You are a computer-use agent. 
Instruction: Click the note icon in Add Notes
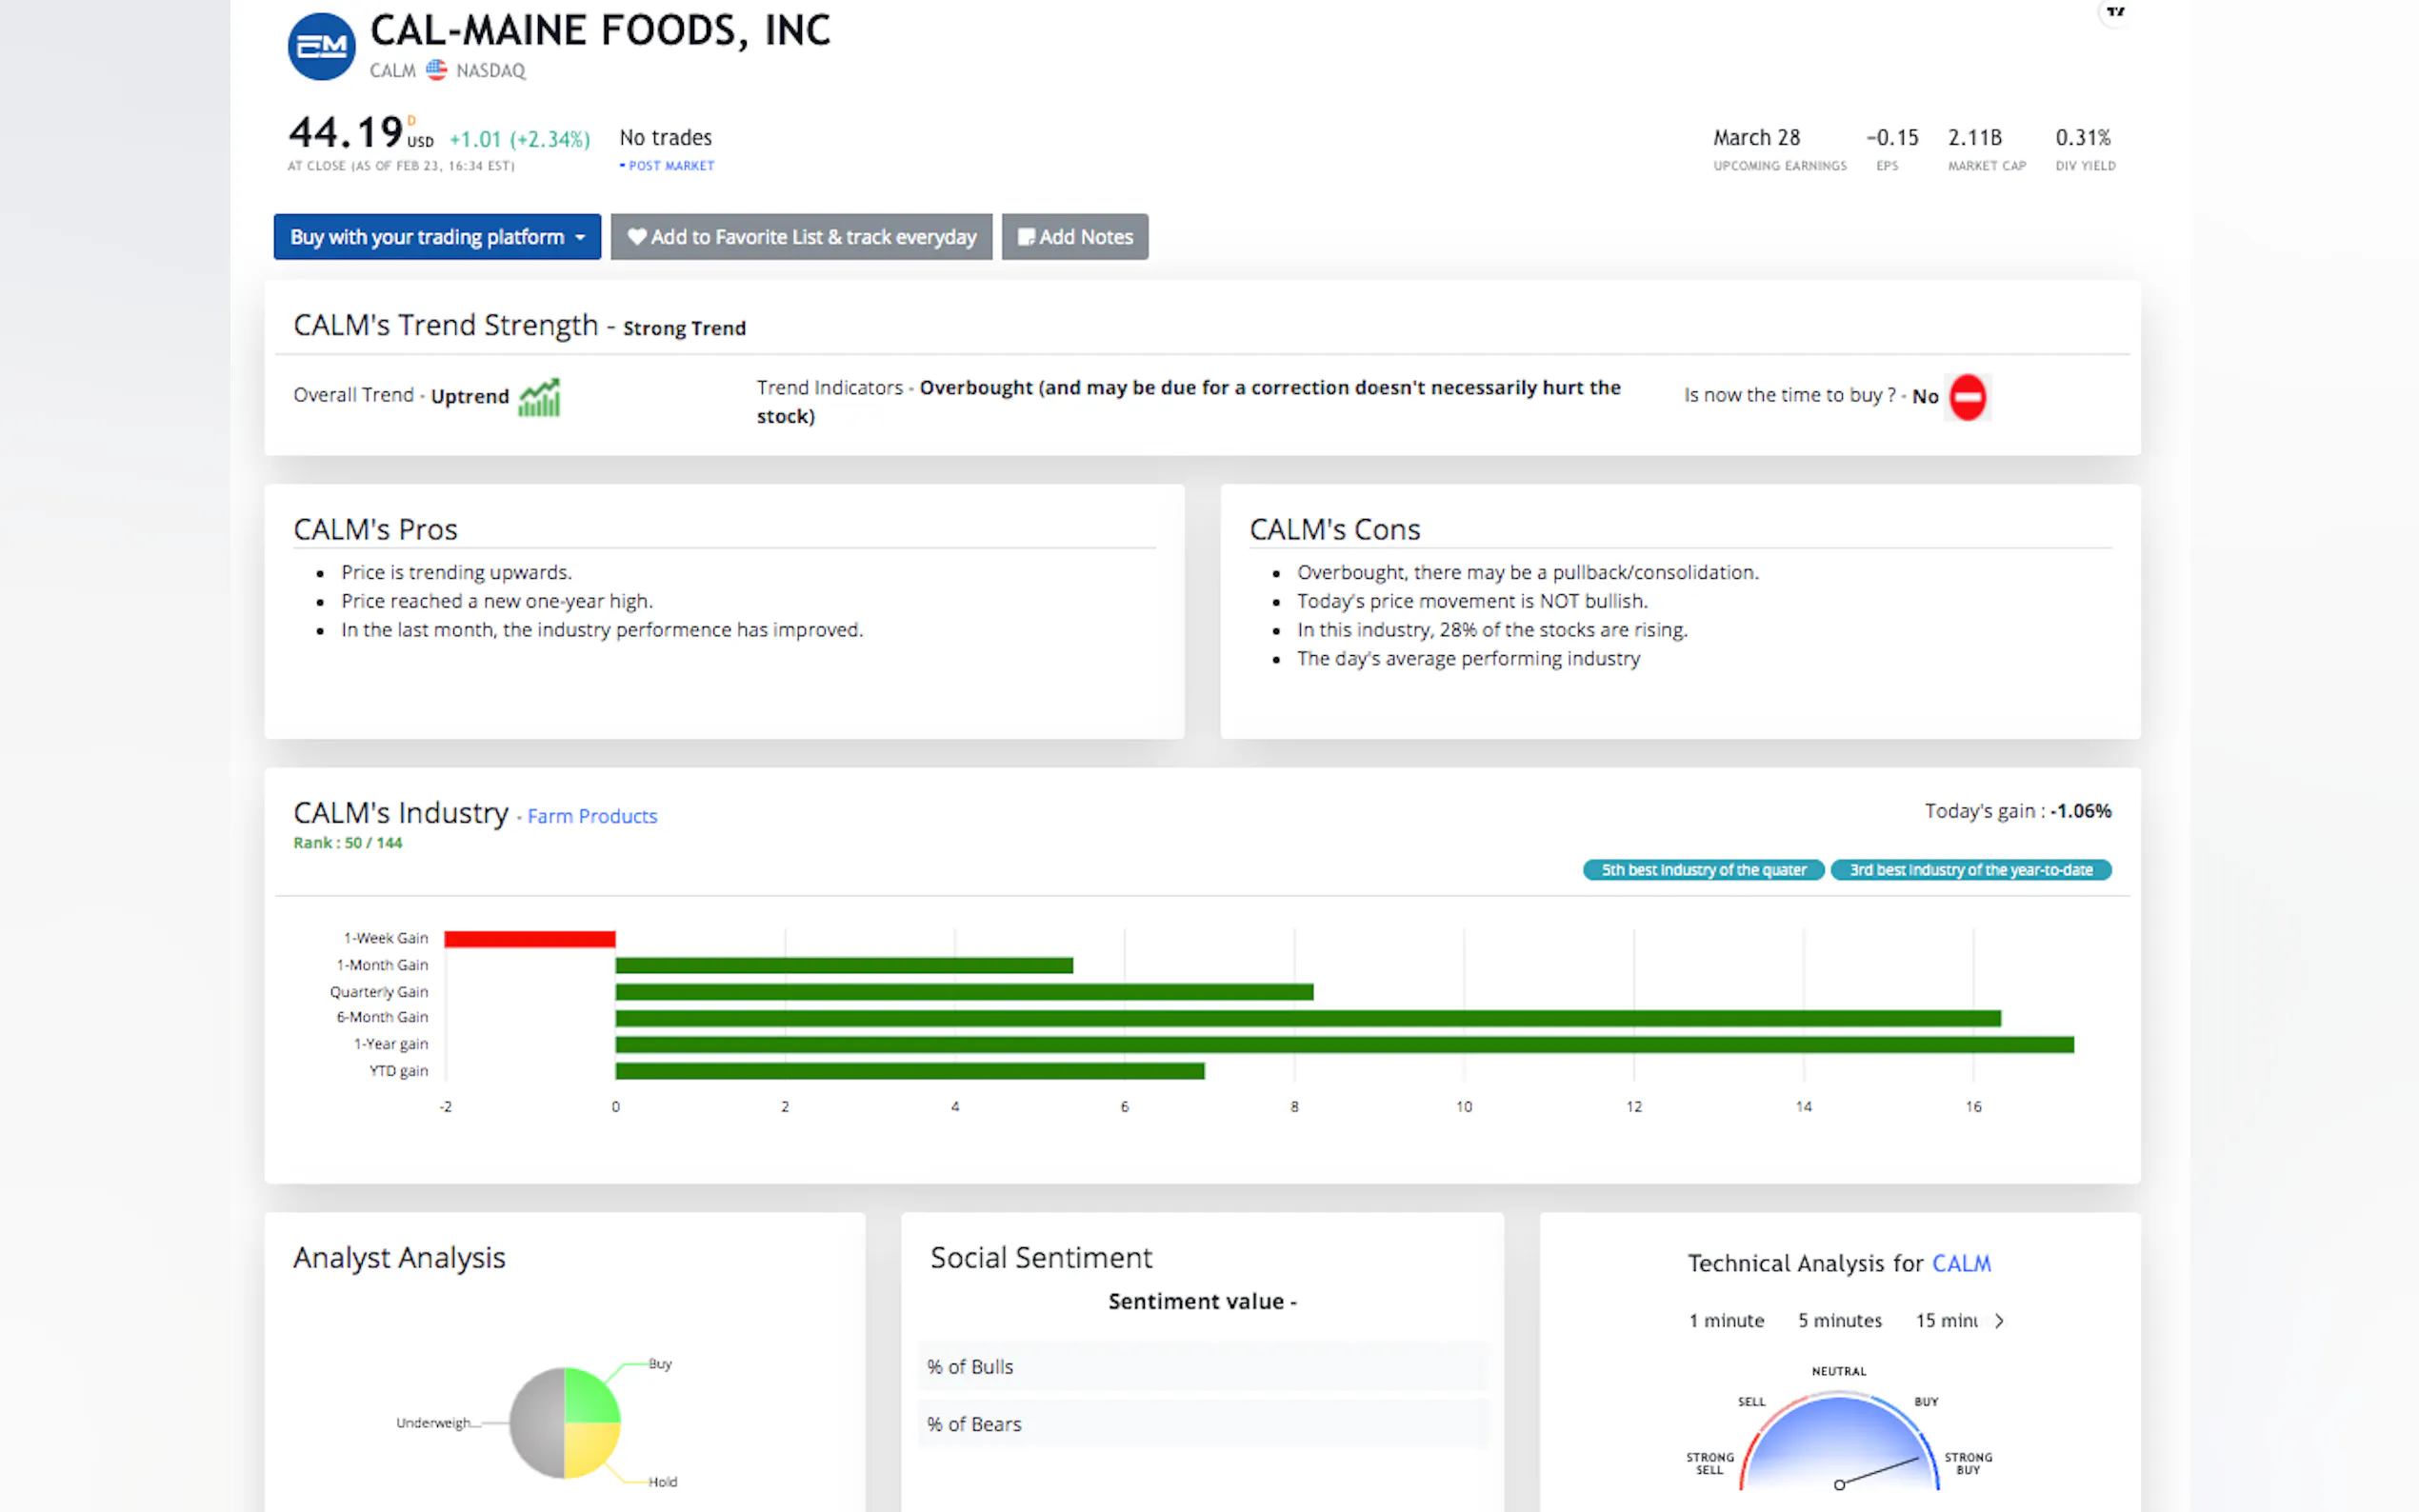pyautogui.click(x=1025, y=237)
